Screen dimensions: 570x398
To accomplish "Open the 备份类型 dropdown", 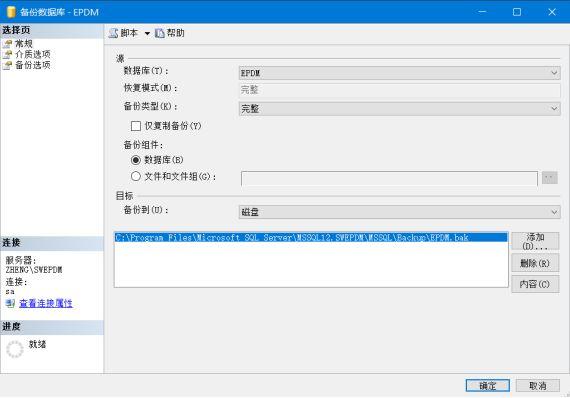I will [x=399, y=109].
